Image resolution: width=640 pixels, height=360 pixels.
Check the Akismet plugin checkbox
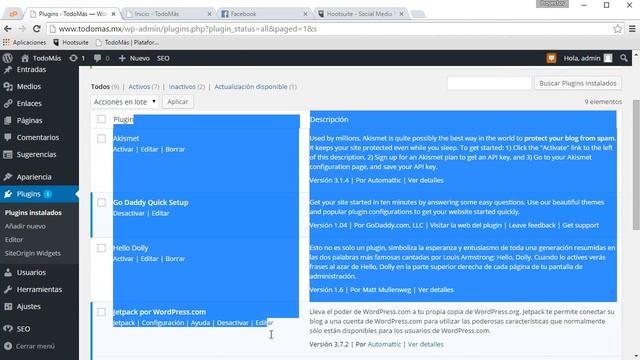coord(101,139)
